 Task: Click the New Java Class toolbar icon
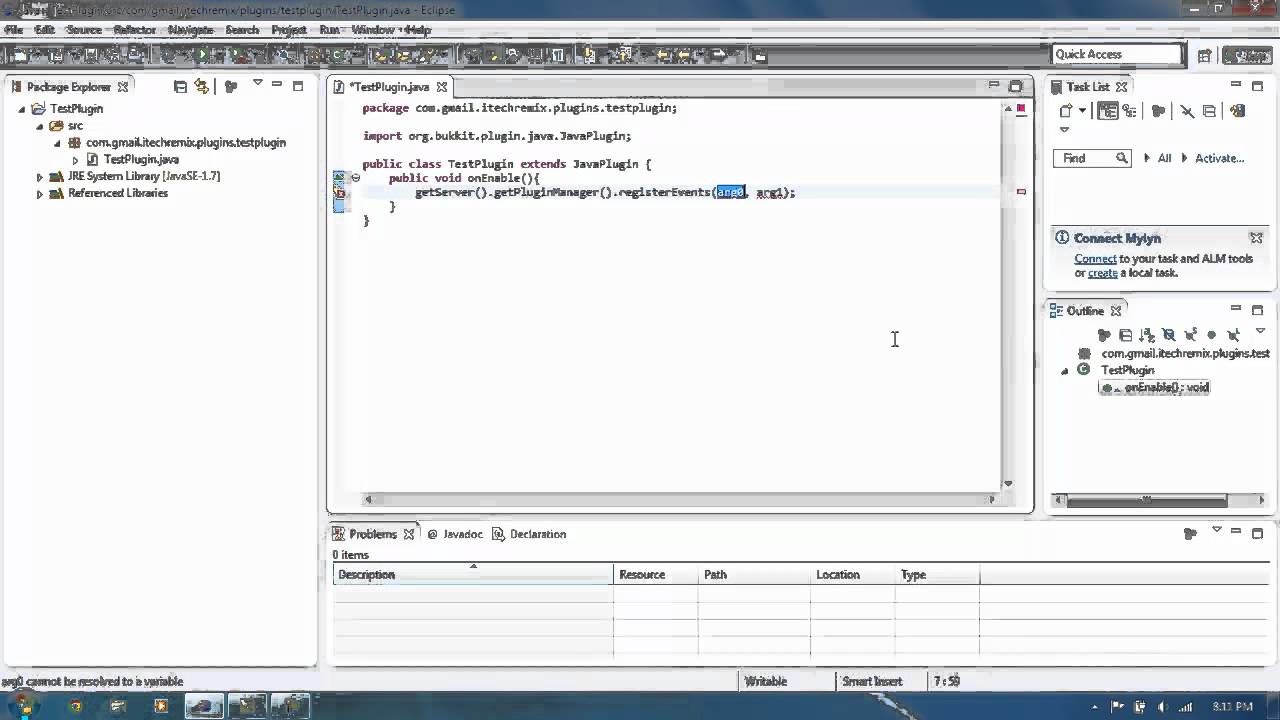pos(337,55)
